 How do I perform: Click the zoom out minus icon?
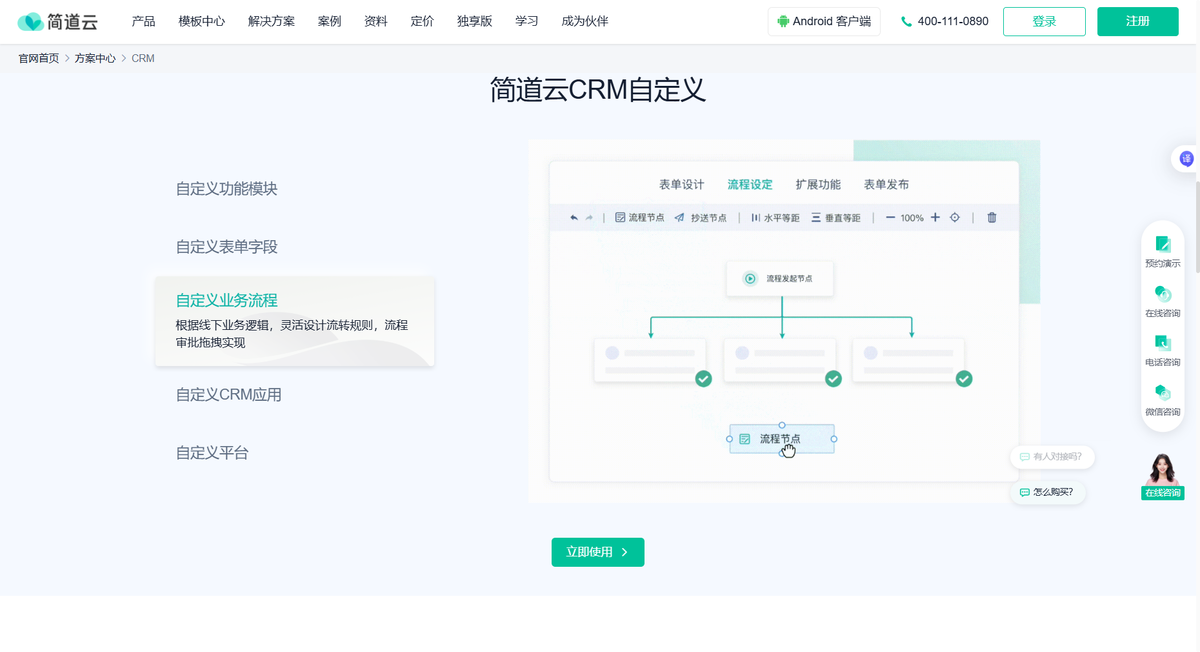(890, 217)
